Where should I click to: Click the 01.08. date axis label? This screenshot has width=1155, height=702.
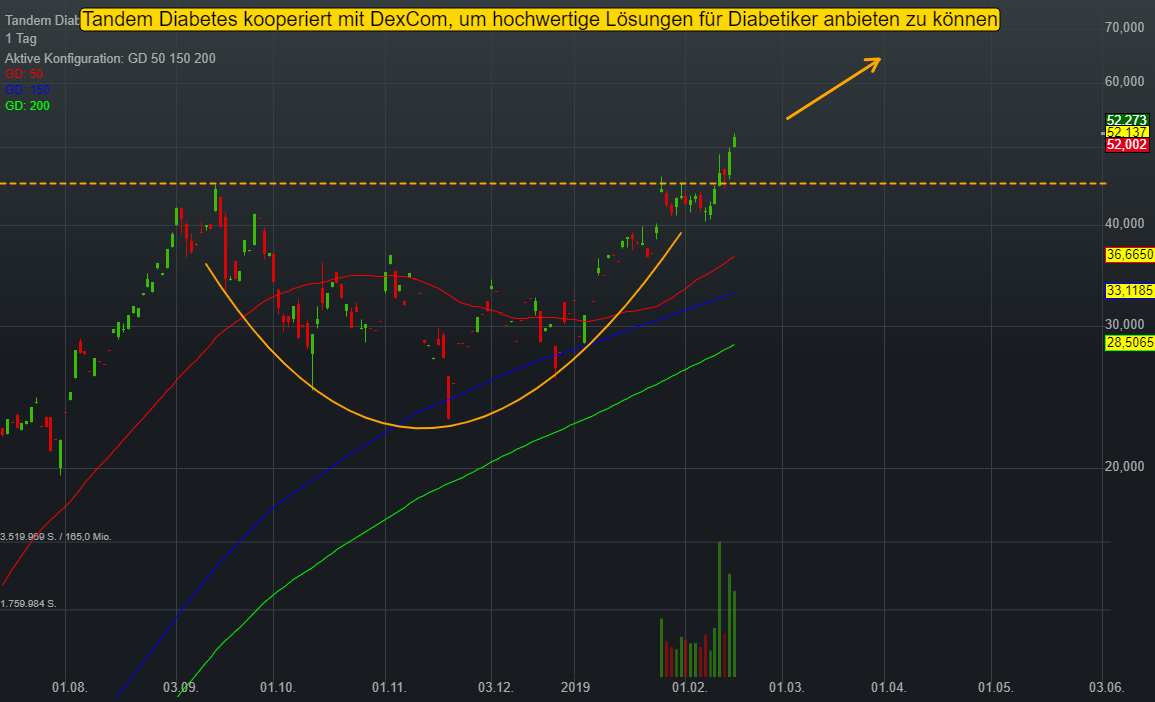coord(69,688)
